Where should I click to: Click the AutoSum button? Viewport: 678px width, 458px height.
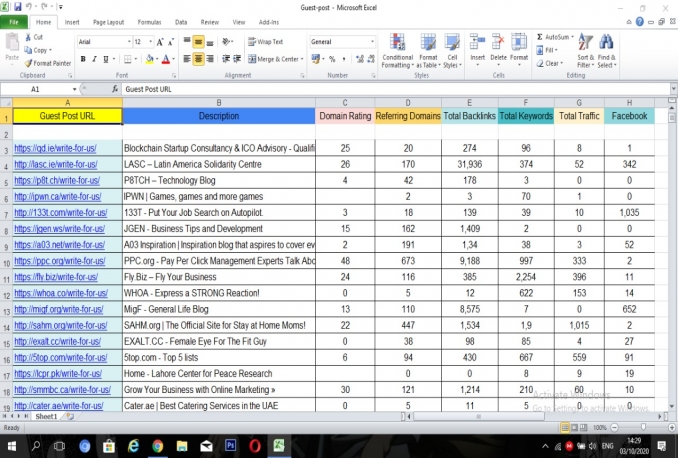point(551,36)
